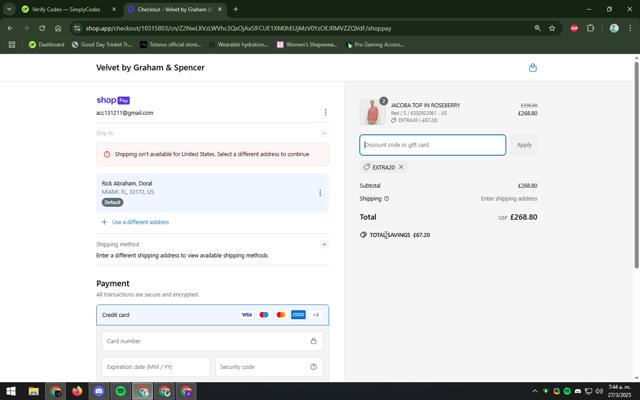
Task: Go back to the previous page
Action: 10,28
